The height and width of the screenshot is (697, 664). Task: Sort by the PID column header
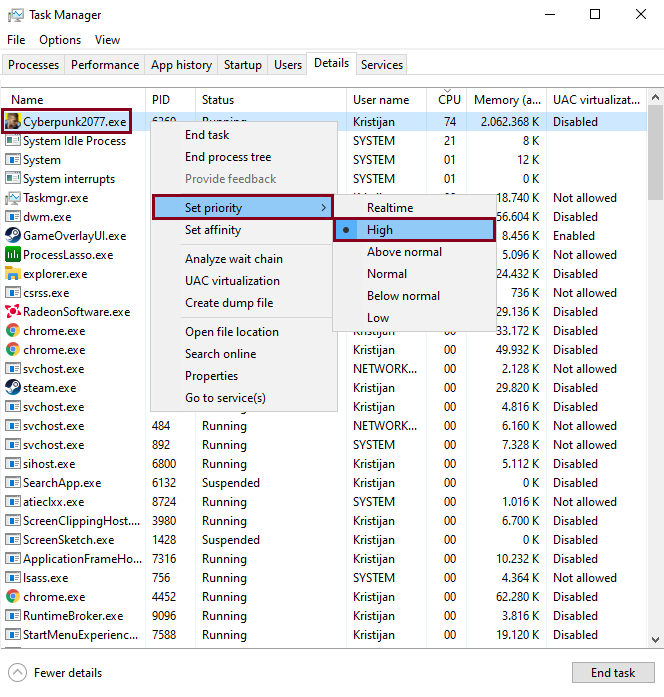[x=170, y=100]
